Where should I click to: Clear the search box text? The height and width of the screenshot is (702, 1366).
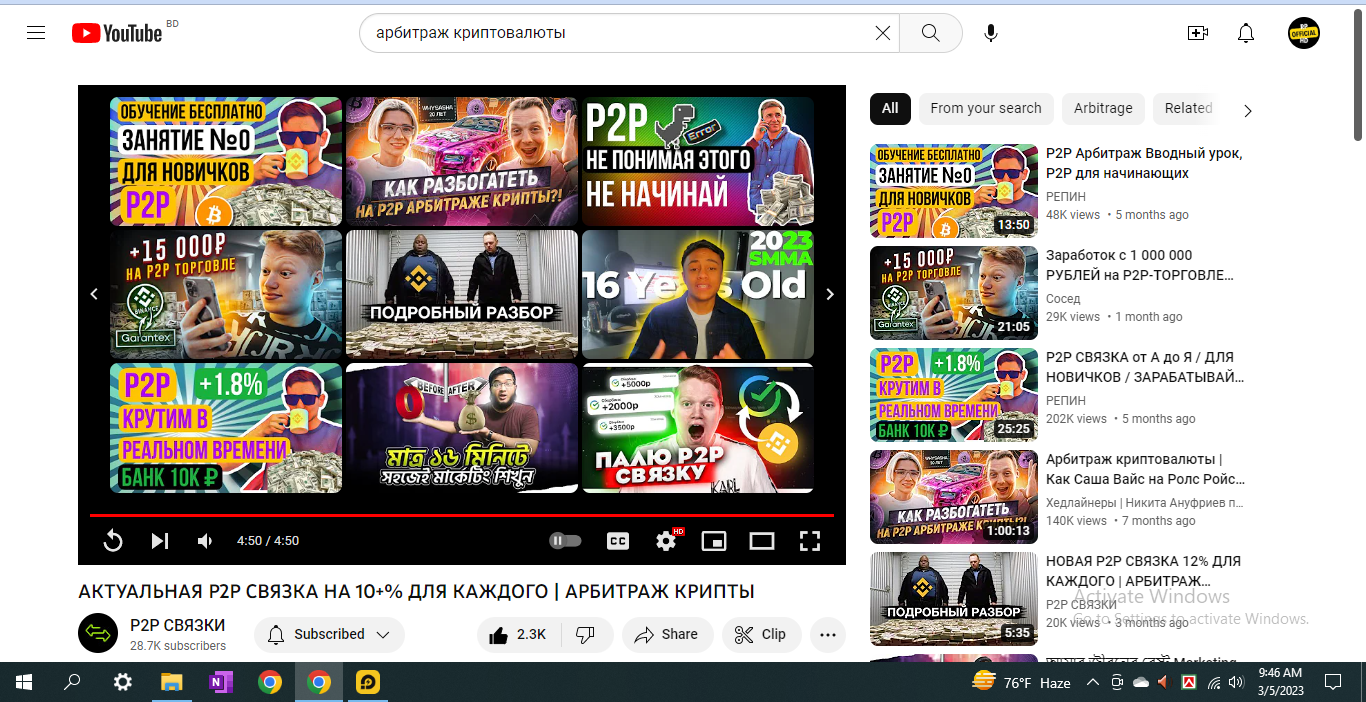click(x=882, y=33)
